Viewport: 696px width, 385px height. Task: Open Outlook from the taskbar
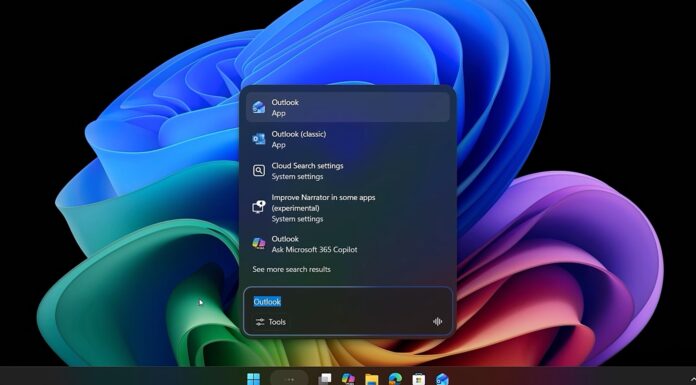[442, 379]
